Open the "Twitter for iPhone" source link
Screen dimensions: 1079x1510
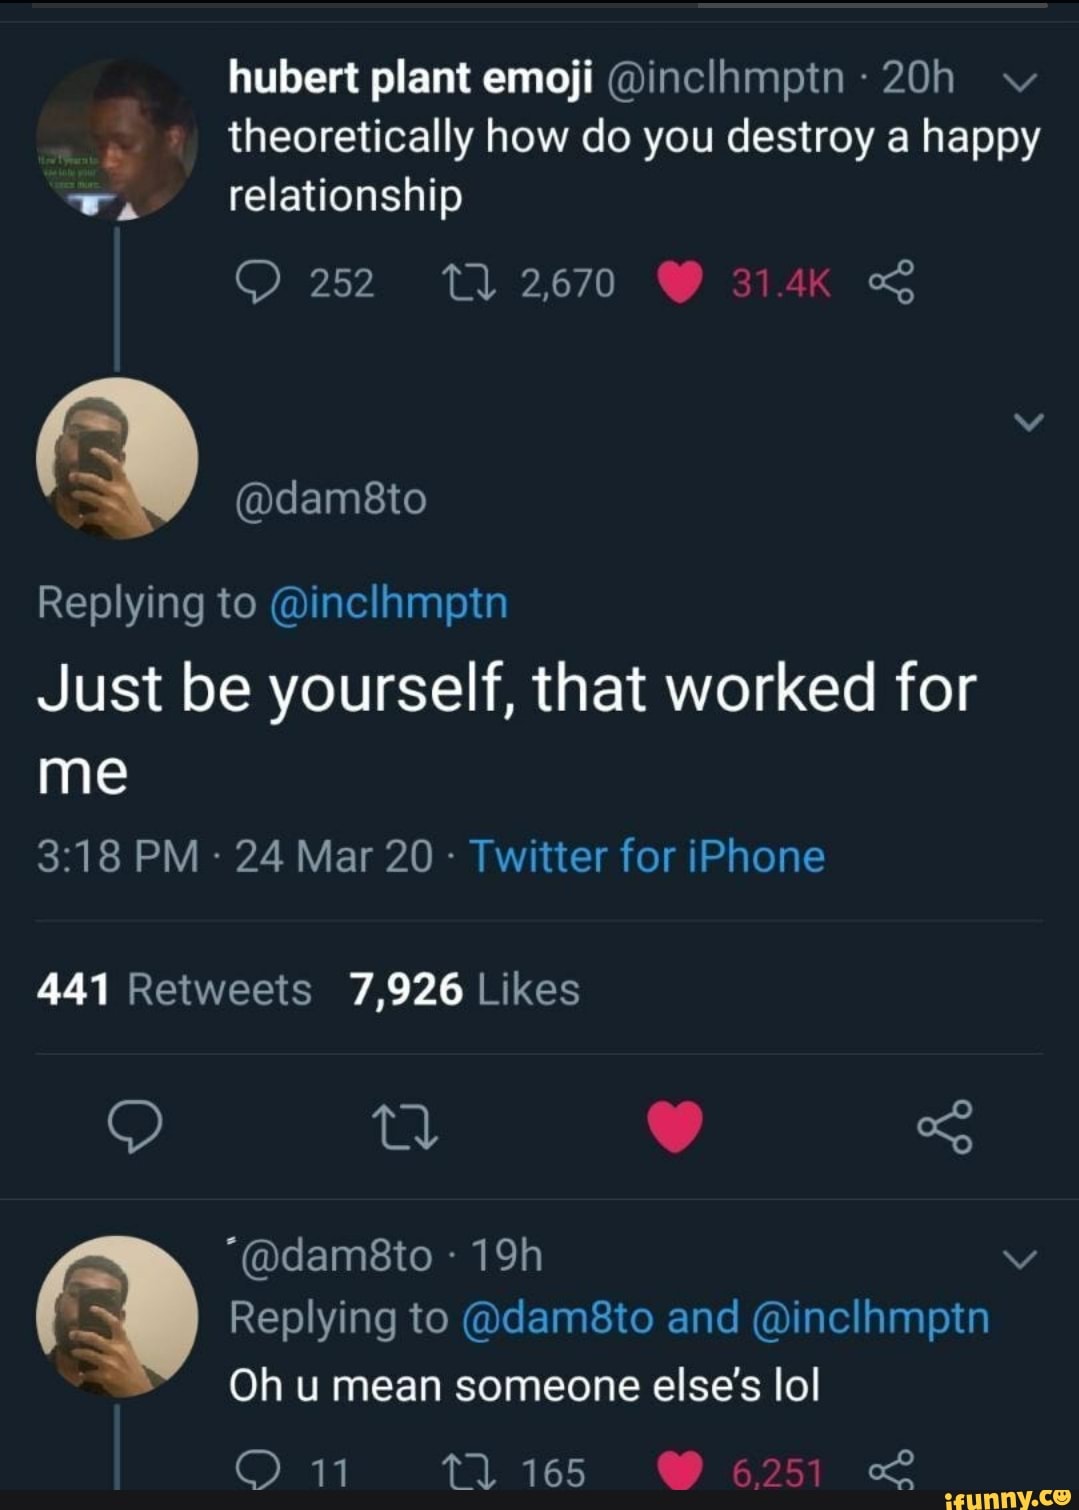tap(647, 857)
